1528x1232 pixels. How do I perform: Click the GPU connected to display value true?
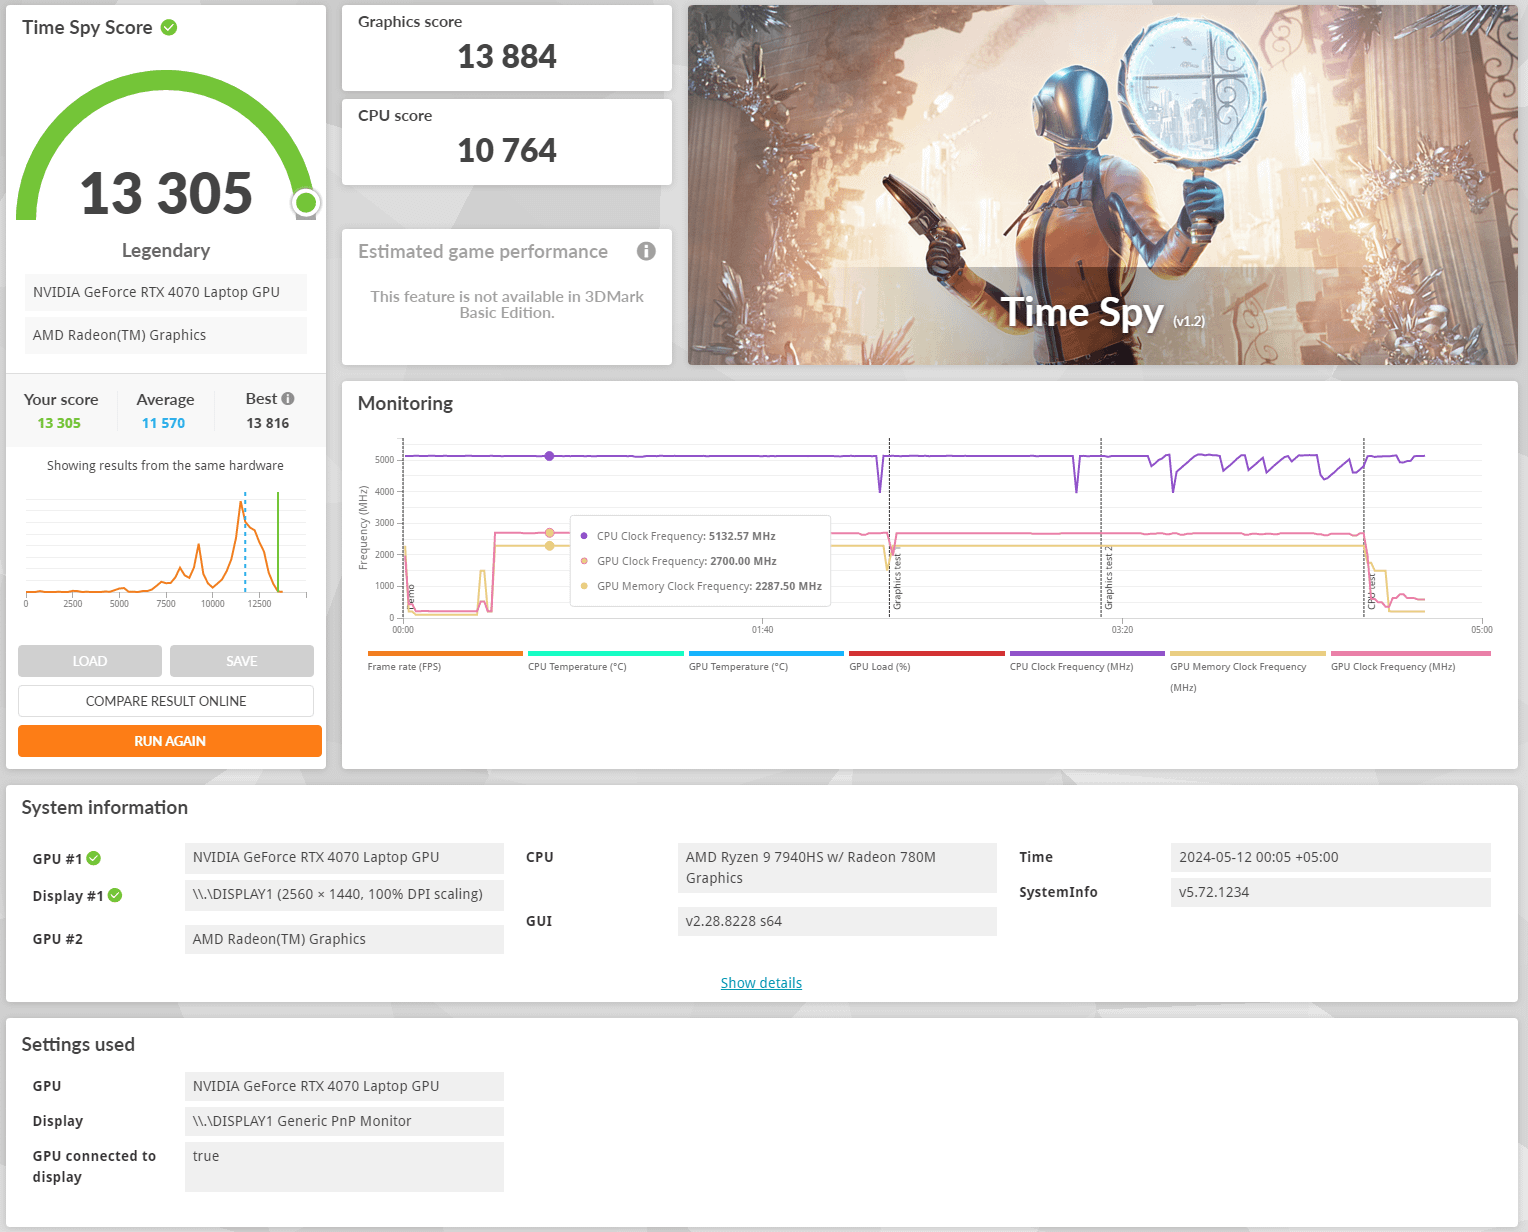click(x=344, y=1167)
